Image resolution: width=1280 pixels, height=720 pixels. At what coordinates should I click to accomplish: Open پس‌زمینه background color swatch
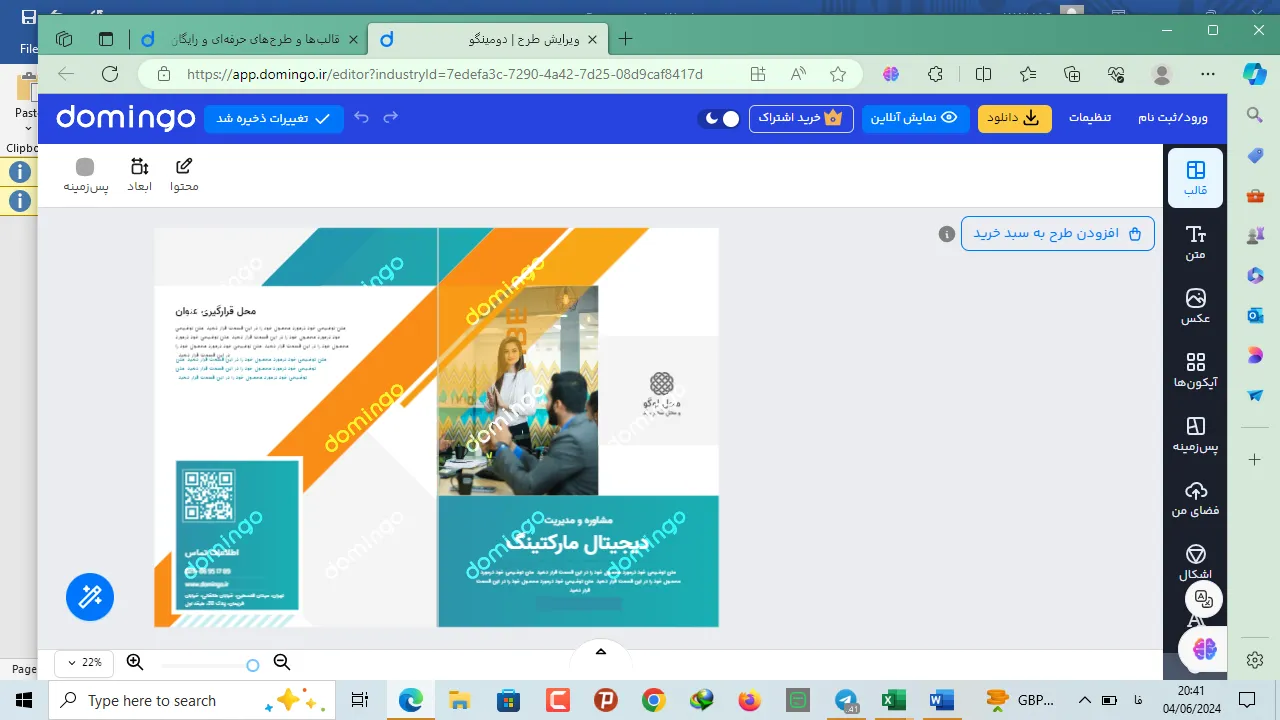[x=85, y=175]
